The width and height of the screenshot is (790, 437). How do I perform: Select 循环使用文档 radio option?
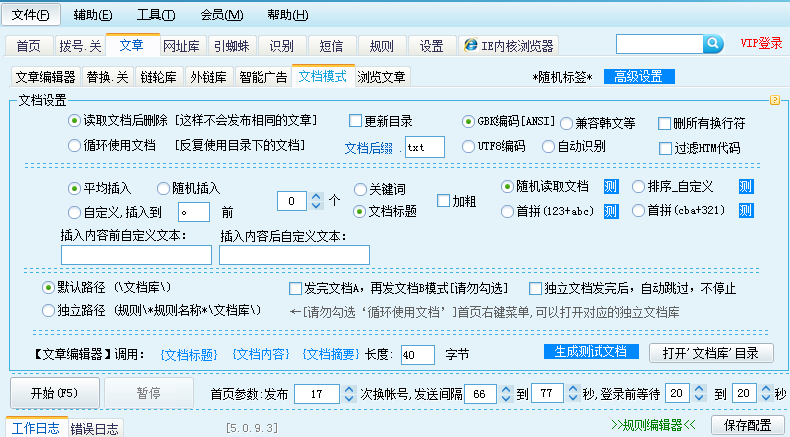click(x=74, y=146)
